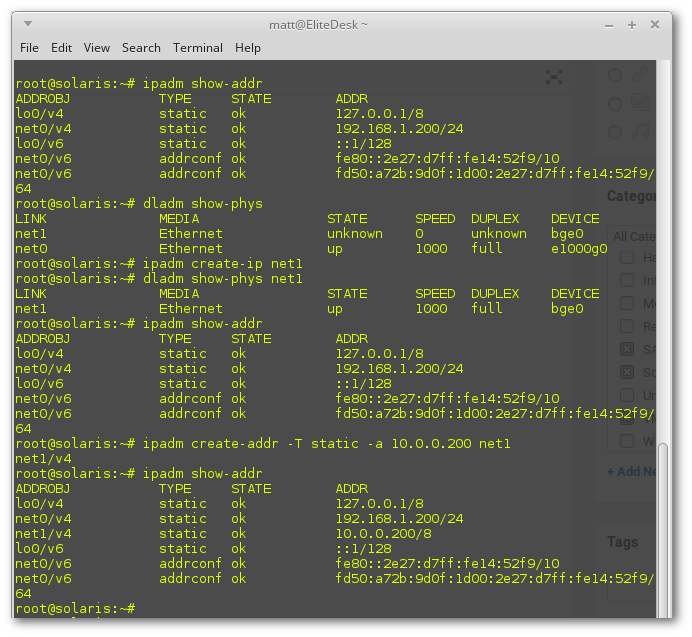Viewport: 692px width, 637px height.
Task: Open the View menu
Action: pyautogui.click(x=97, y=47)
